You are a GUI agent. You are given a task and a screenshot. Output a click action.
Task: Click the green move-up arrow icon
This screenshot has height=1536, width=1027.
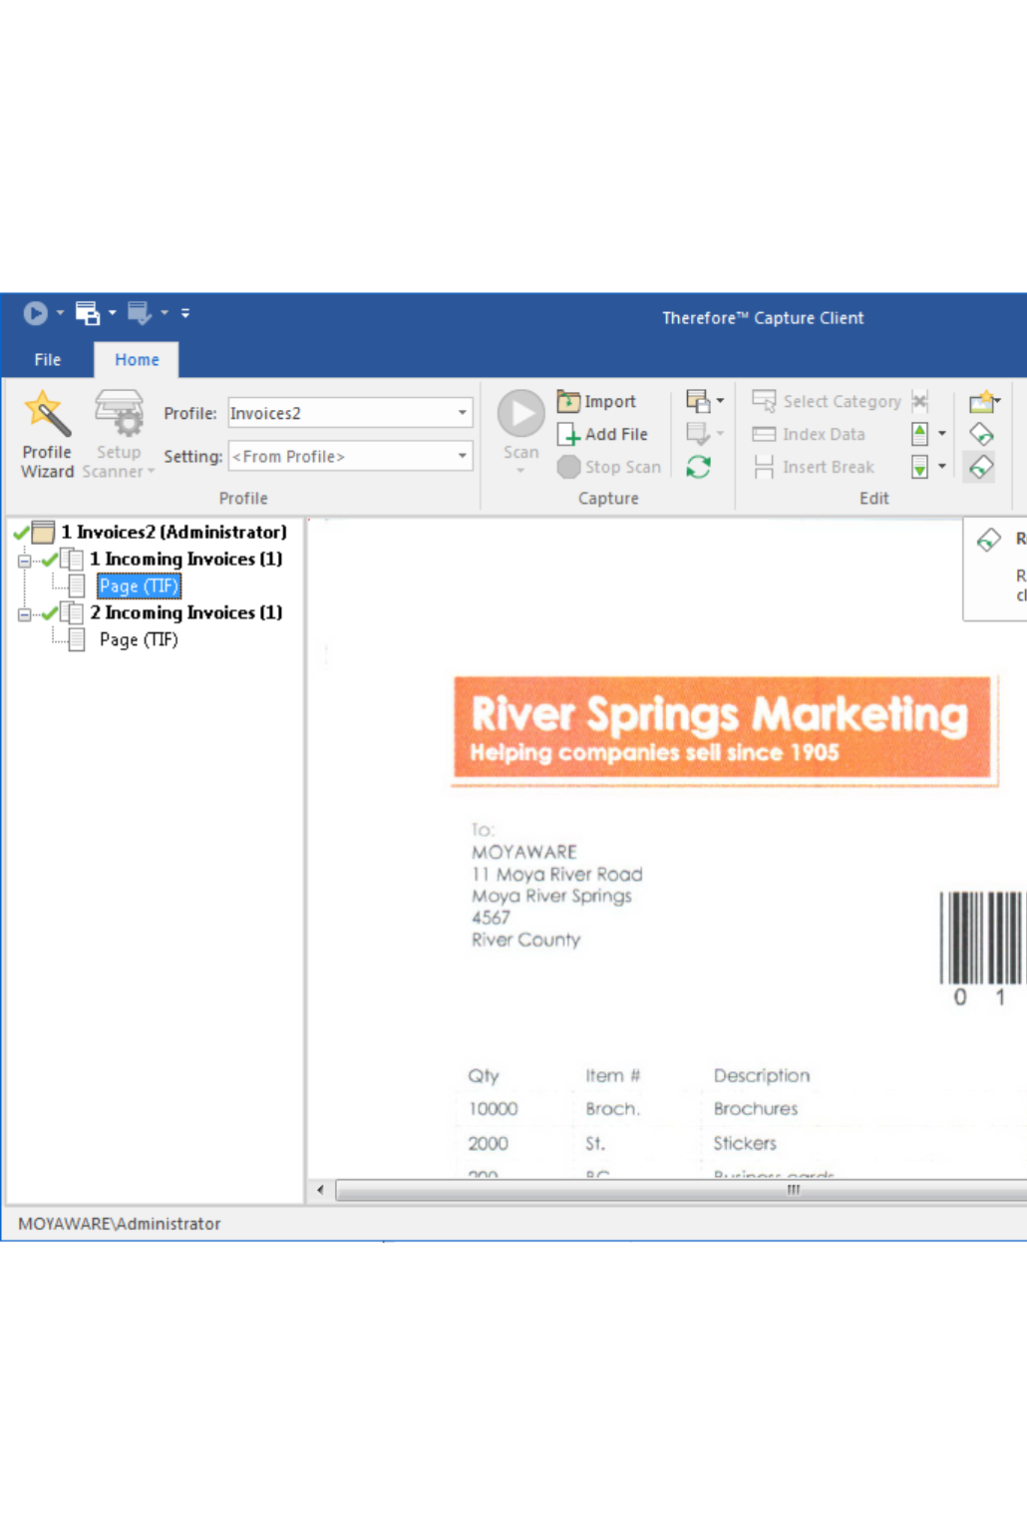pos(920,434)
